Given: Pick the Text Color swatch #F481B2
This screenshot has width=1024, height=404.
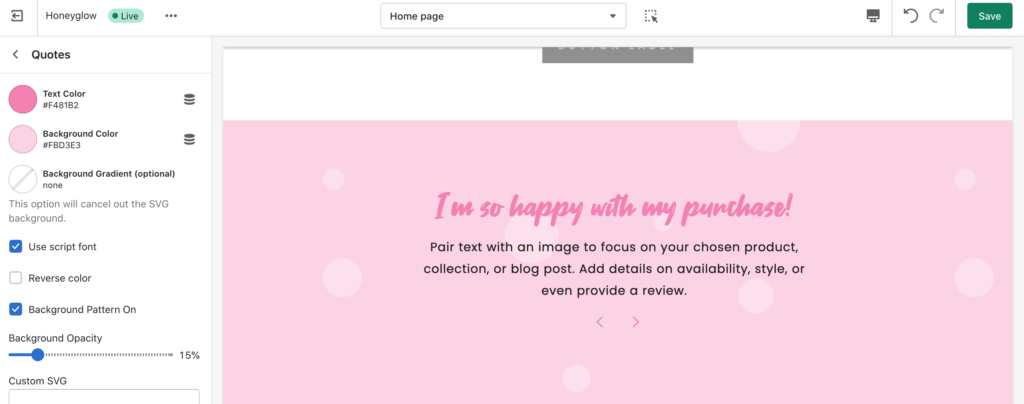Looking at the screenshot, I should click(23, 99).
